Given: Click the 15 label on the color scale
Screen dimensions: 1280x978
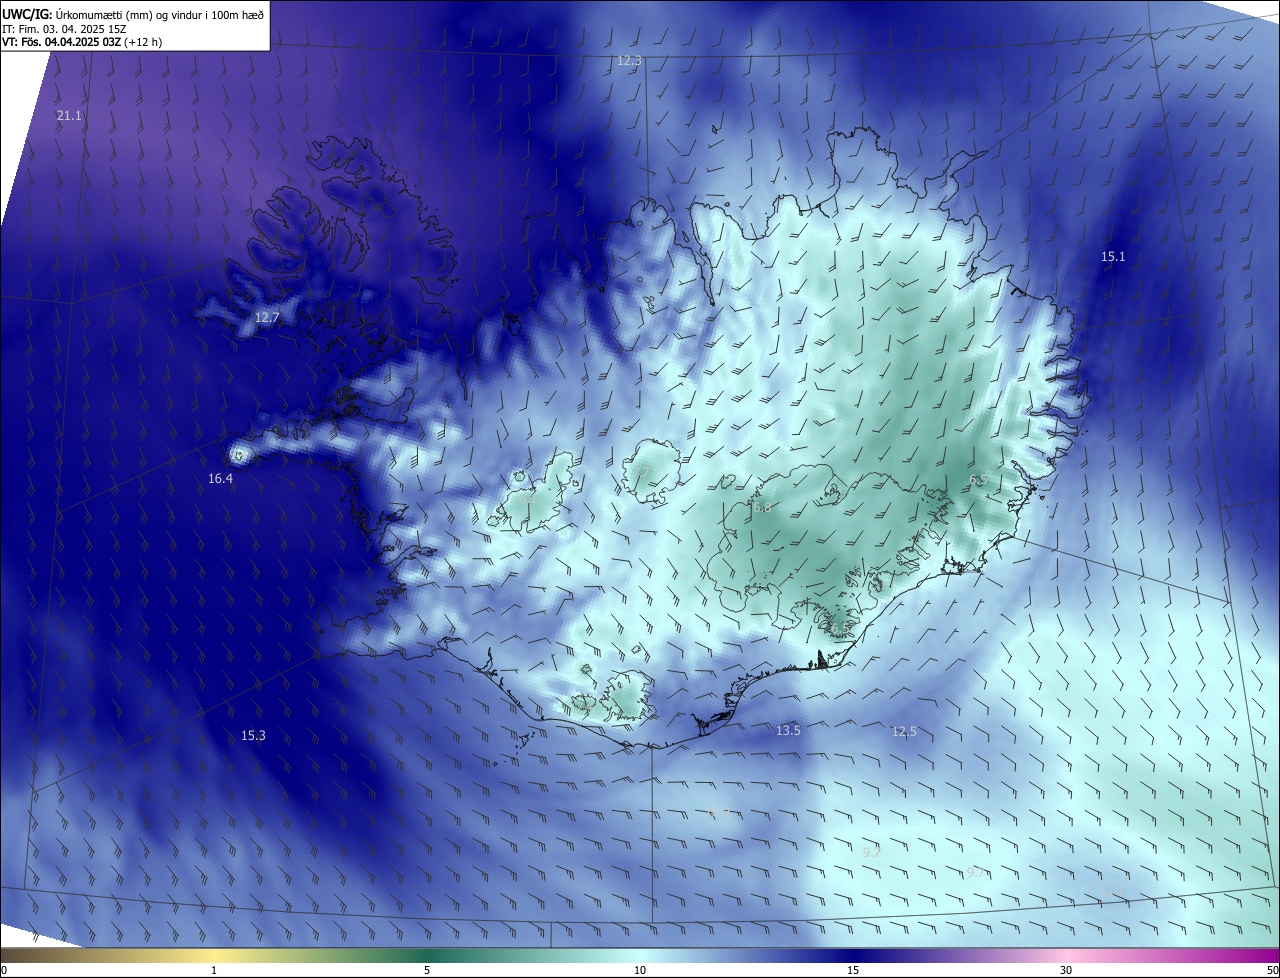Looking at the screenshot, I should tap(853, 970).
